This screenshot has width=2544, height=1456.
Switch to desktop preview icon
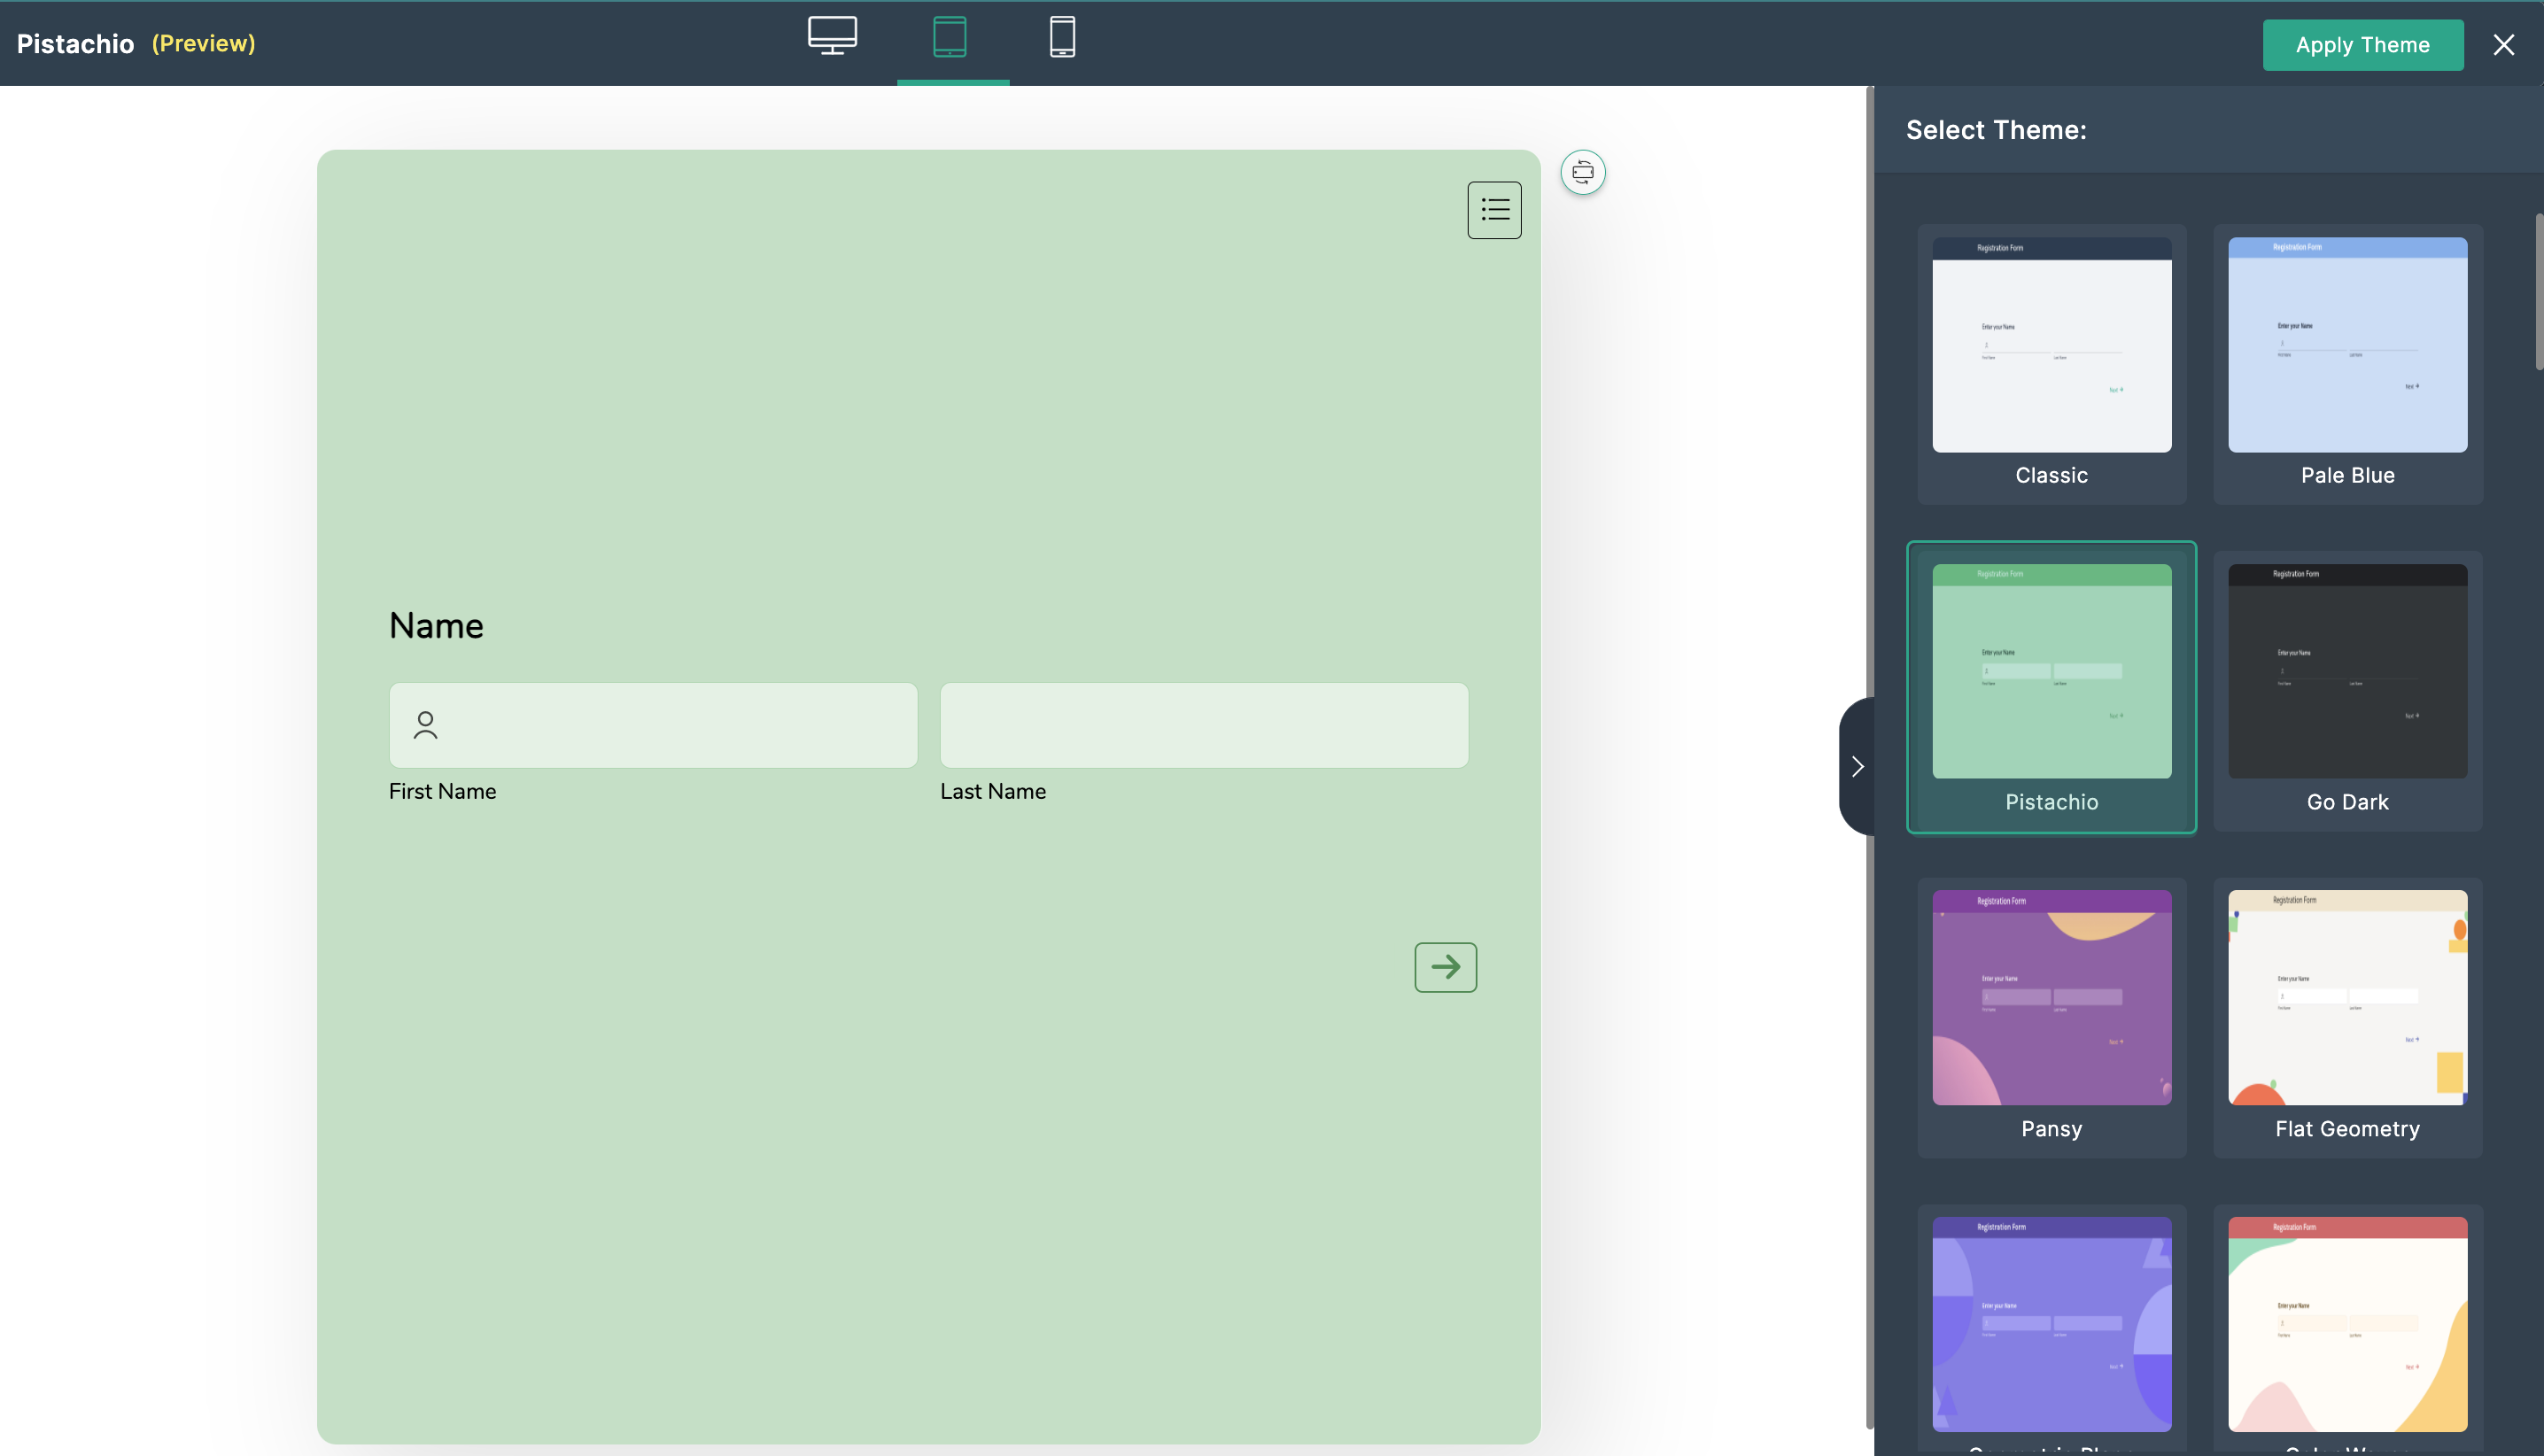(x=832, y=37)
